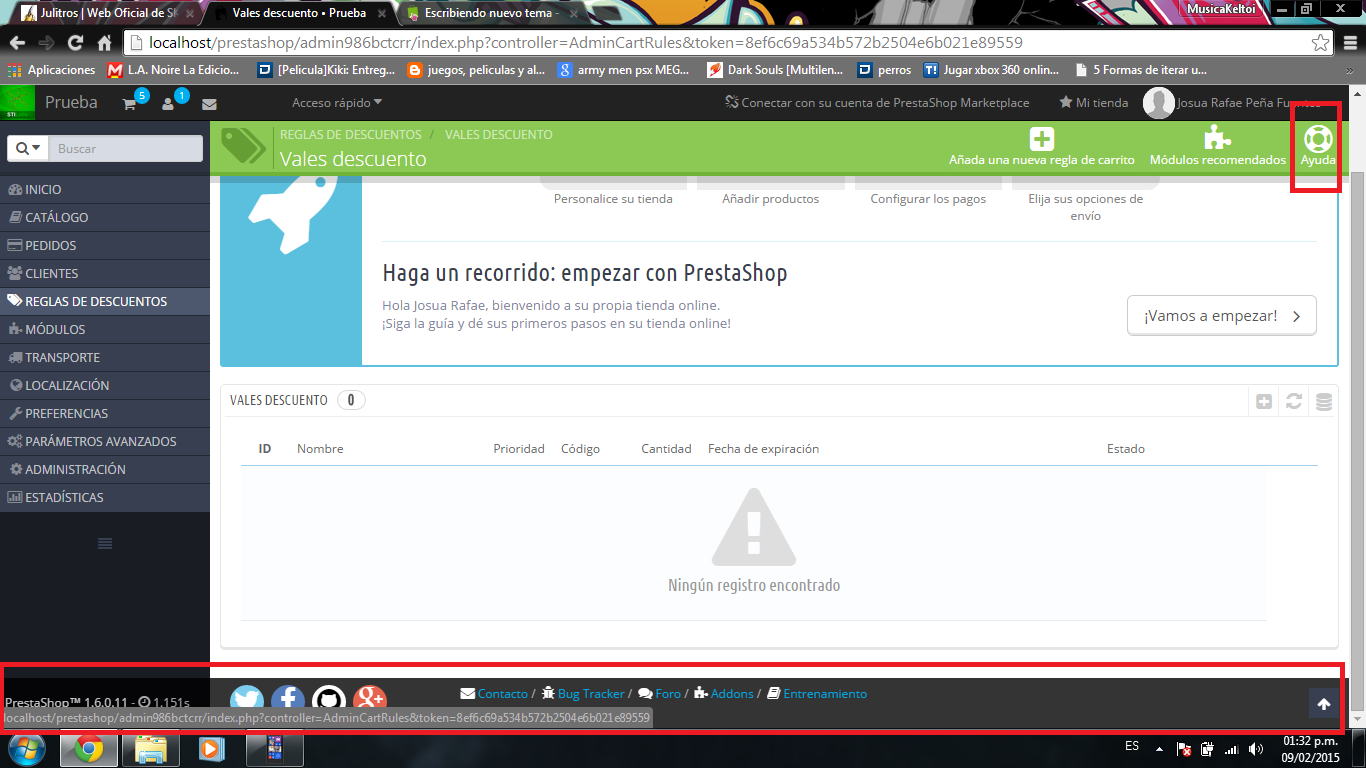Open LOCALIZACIÓN menu in sidebar
This screenshot has height=768, width=1366.
coord(105,385)
